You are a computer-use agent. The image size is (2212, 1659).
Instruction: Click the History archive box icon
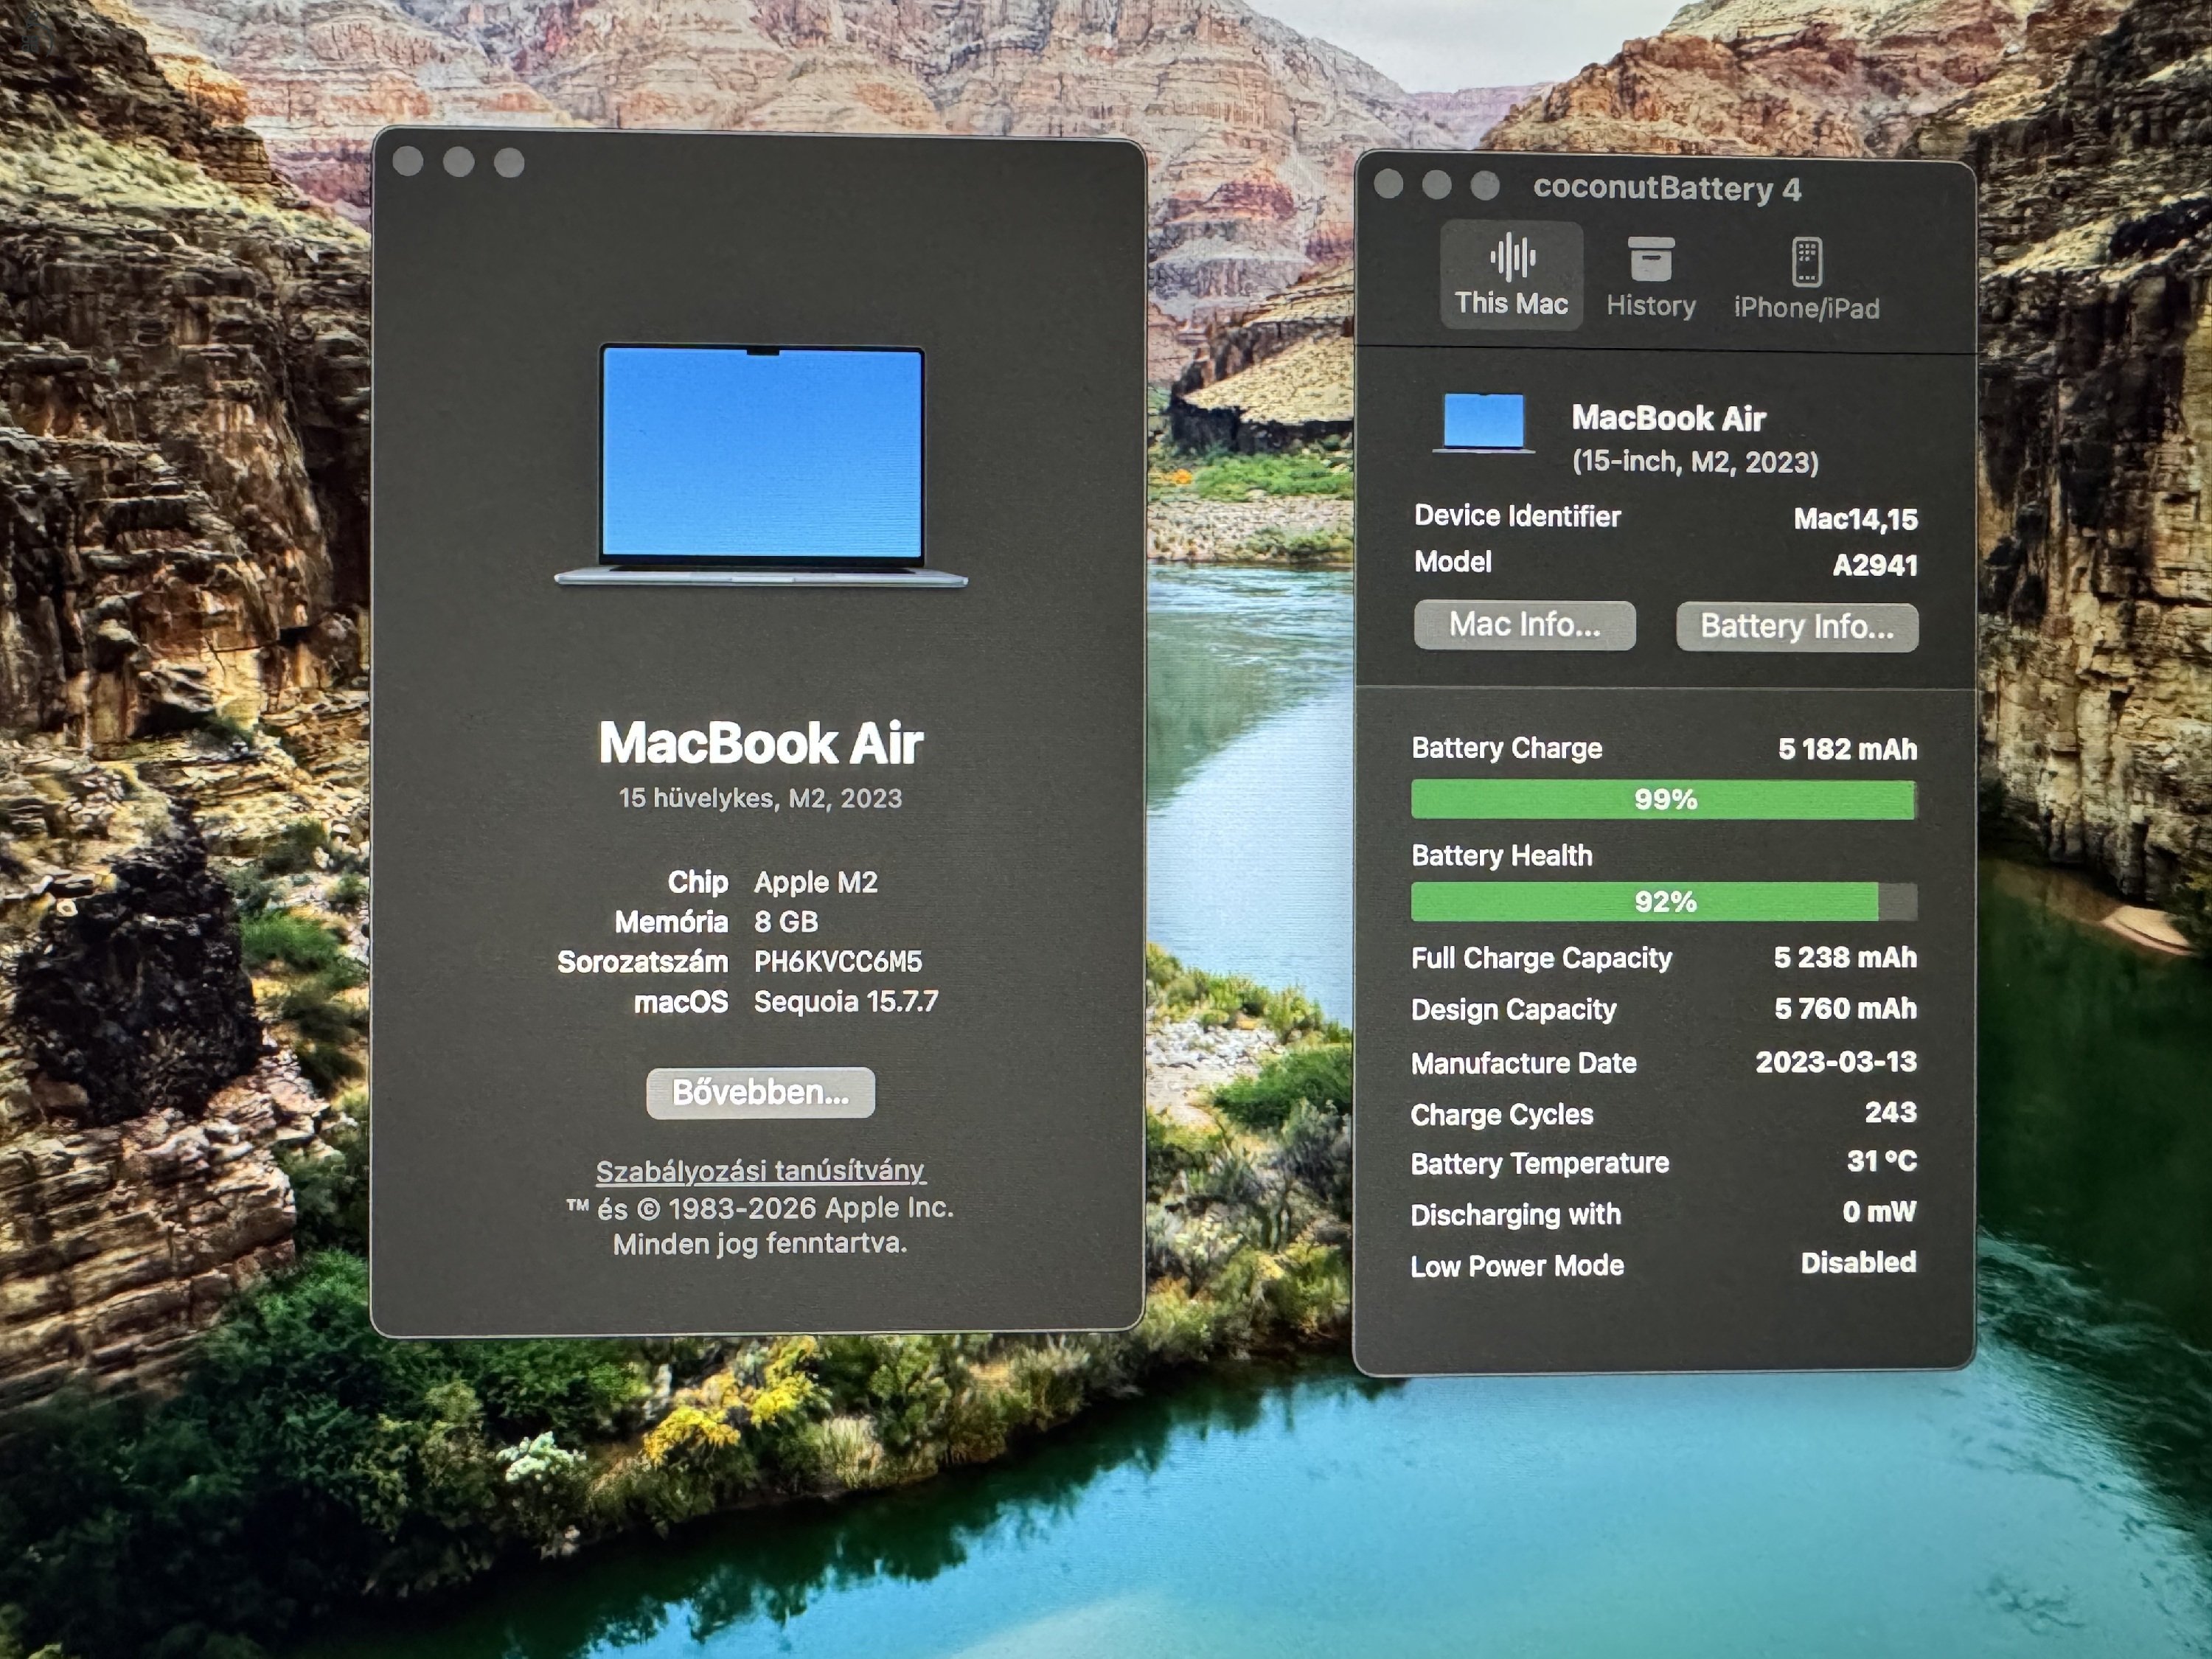click(x=1651, y=259)
